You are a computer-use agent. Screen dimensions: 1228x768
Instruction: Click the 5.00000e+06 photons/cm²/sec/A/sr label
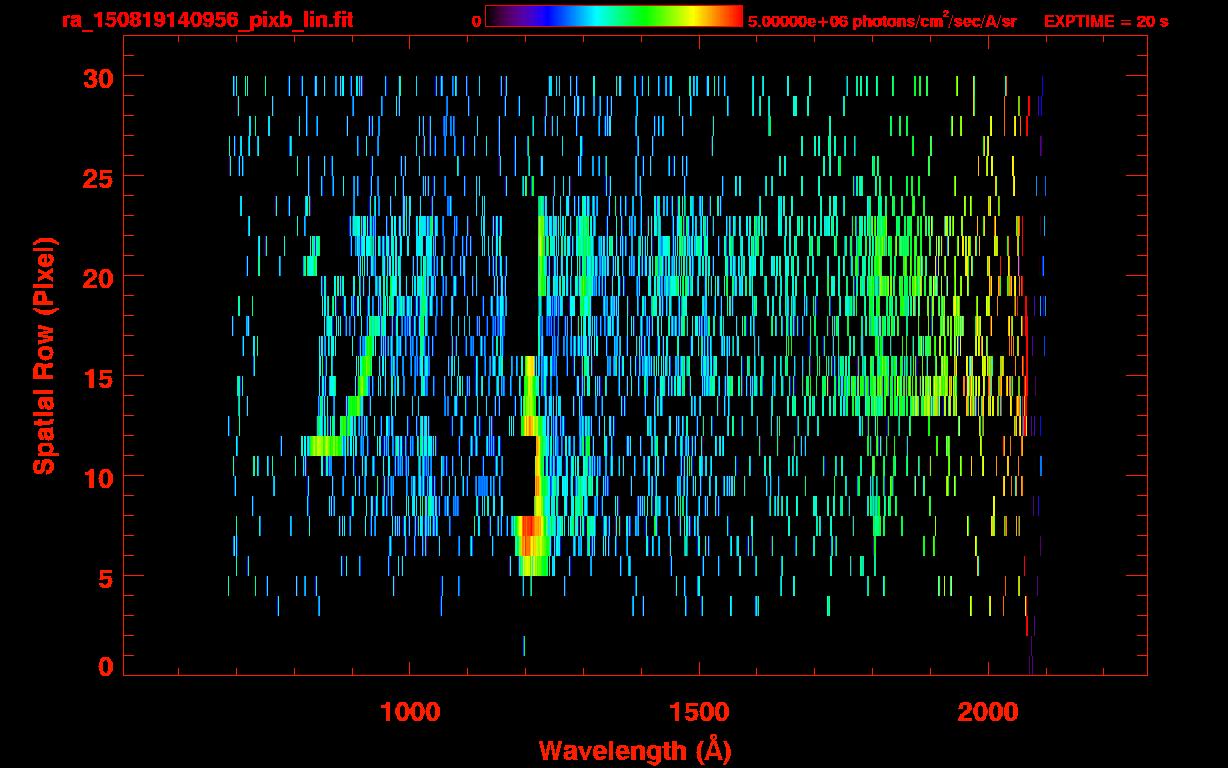[882, 20]
